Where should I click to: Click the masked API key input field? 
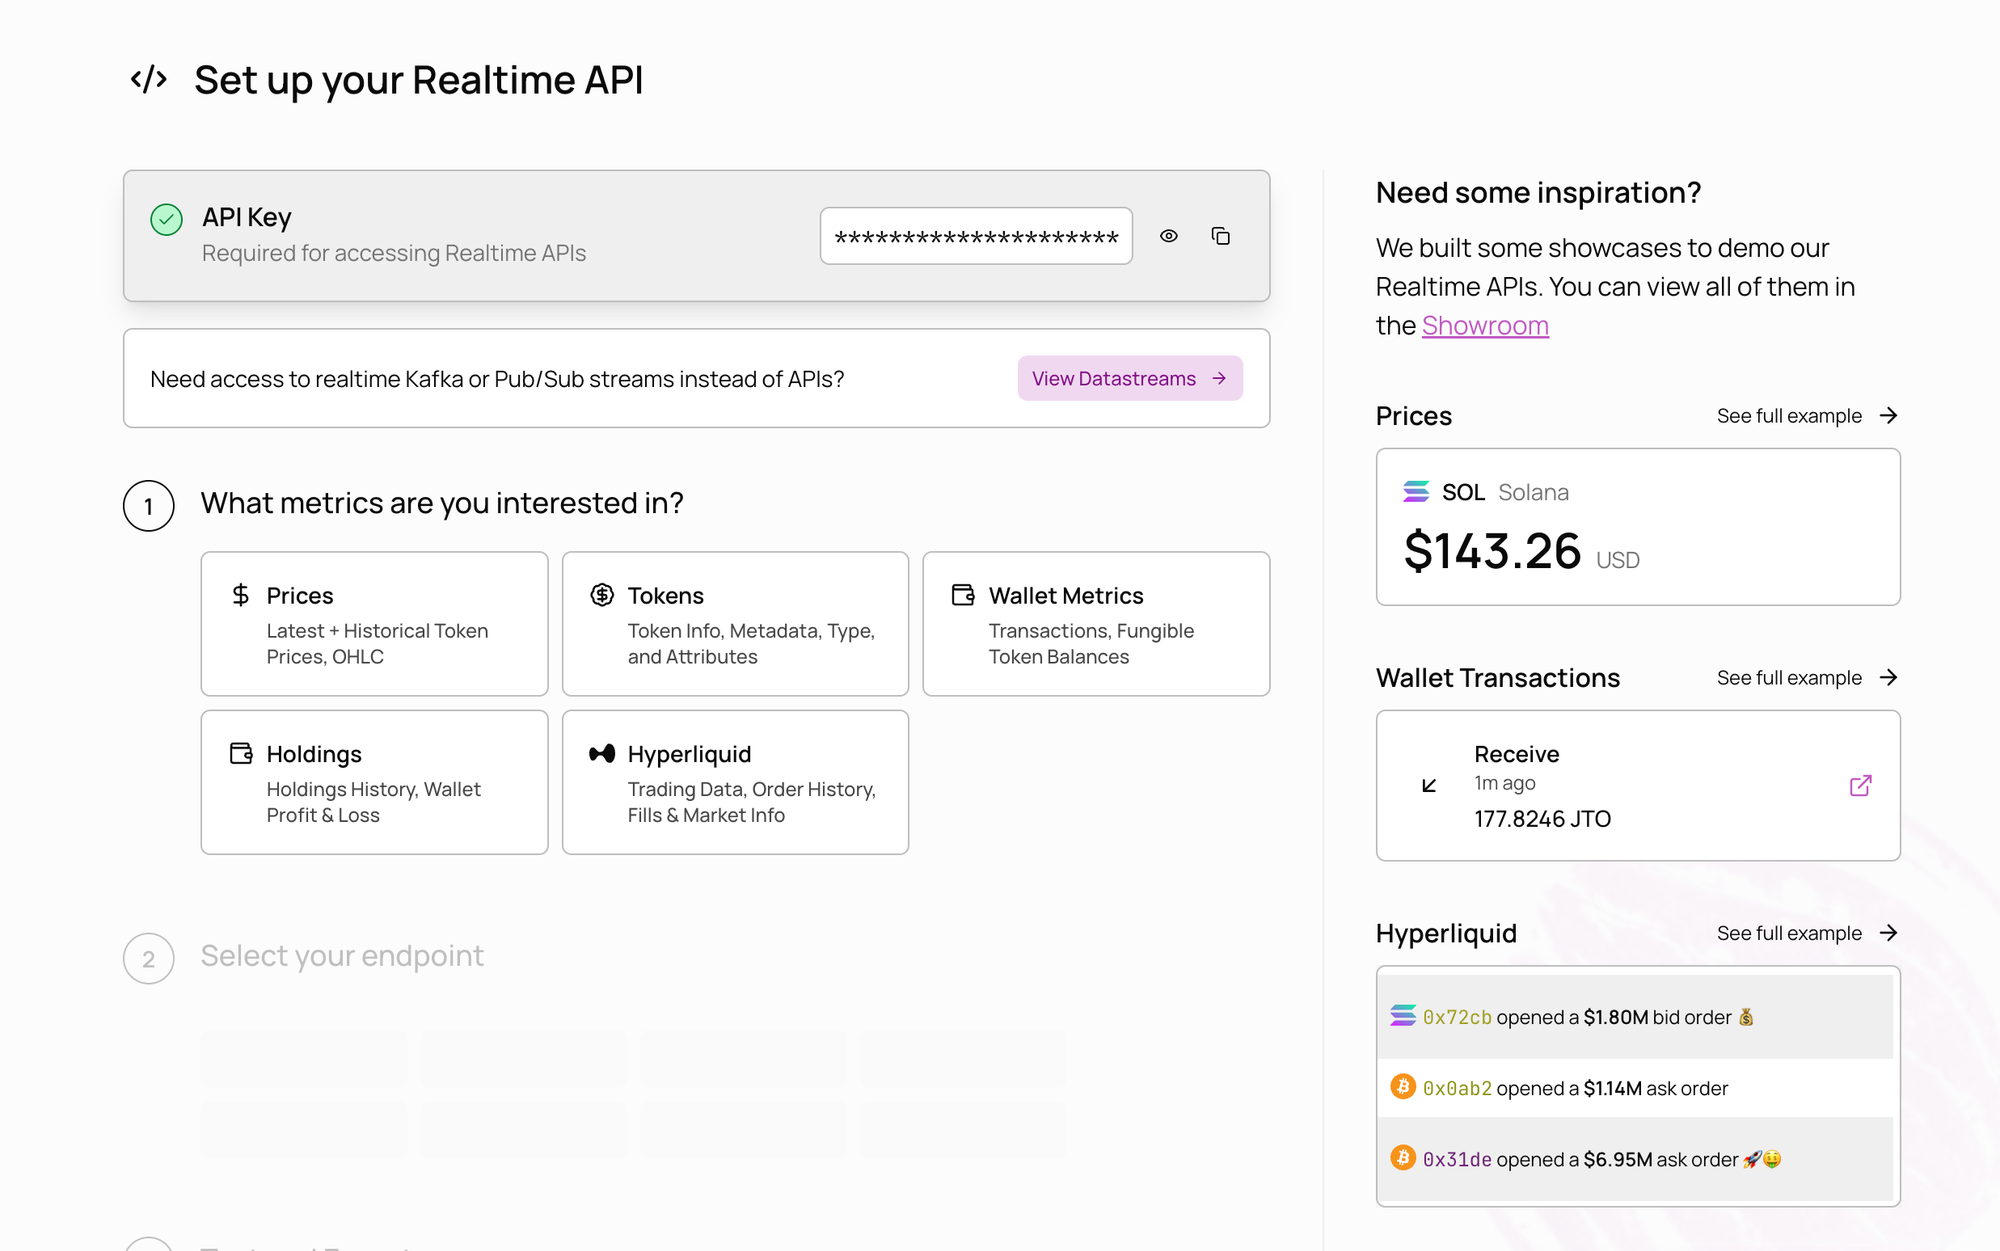tap(975, 236)
